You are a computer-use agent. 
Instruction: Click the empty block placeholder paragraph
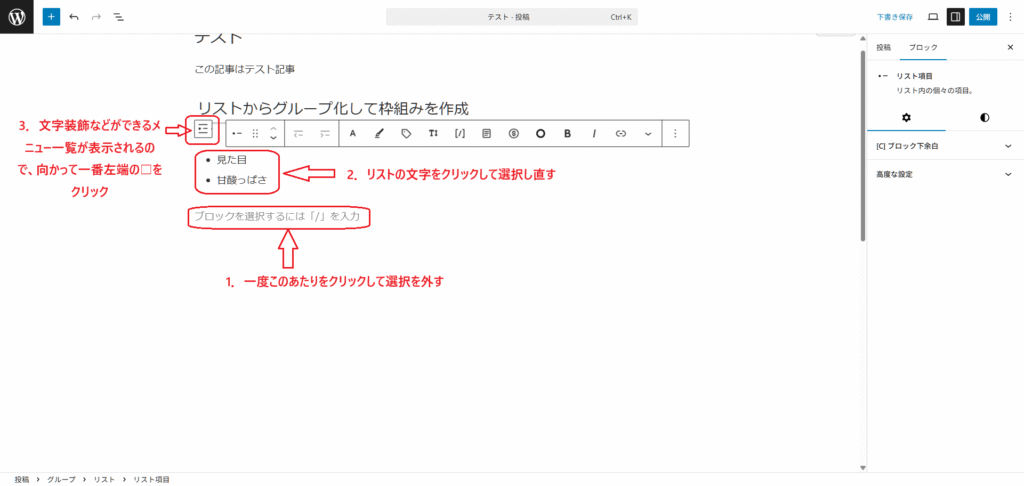pyautogui.click(x=278, y=216)
